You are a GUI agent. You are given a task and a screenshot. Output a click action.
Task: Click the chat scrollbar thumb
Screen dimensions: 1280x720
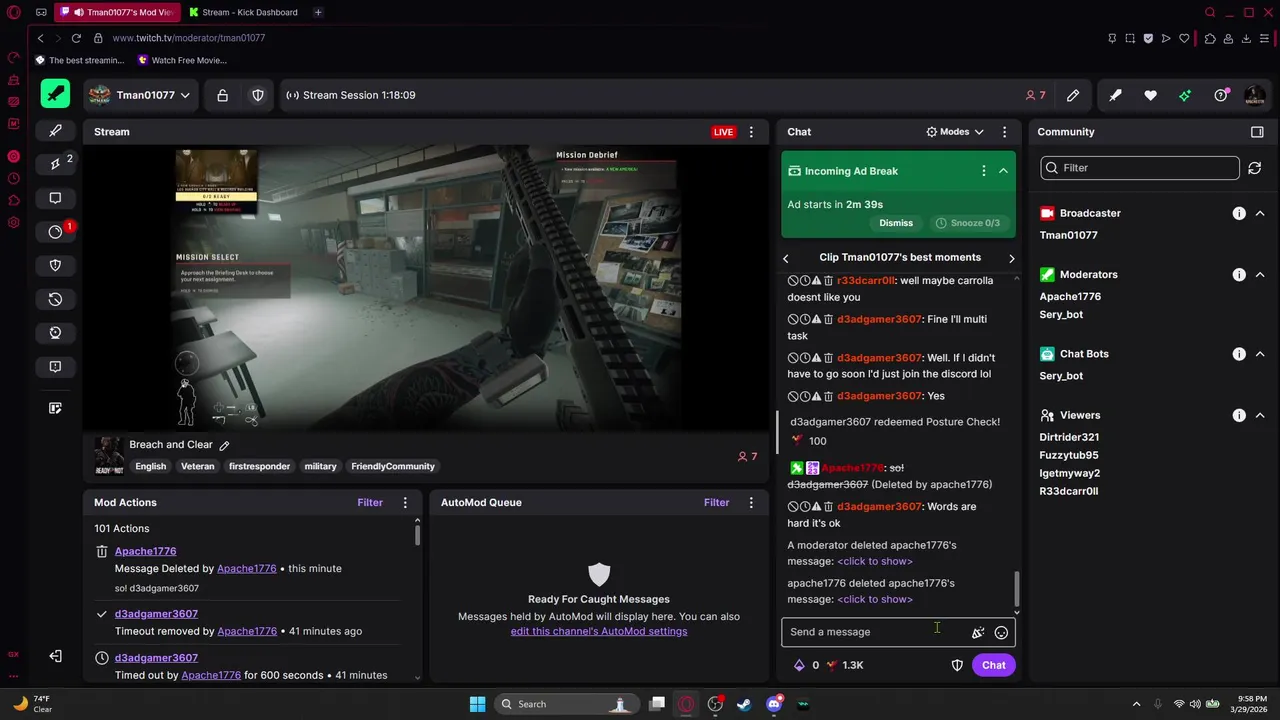tap(1016, 588)
